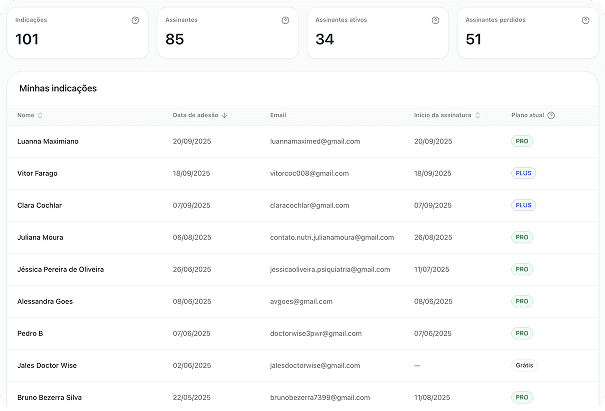Click the Plano atual column header

(527, 115)
